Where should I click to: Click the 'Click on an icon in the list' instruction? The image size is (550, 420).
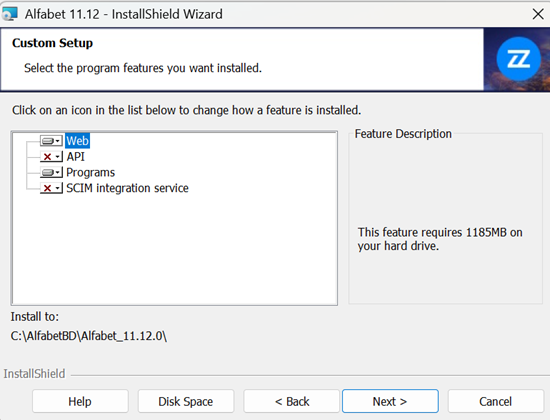click(x=187, y=110)
